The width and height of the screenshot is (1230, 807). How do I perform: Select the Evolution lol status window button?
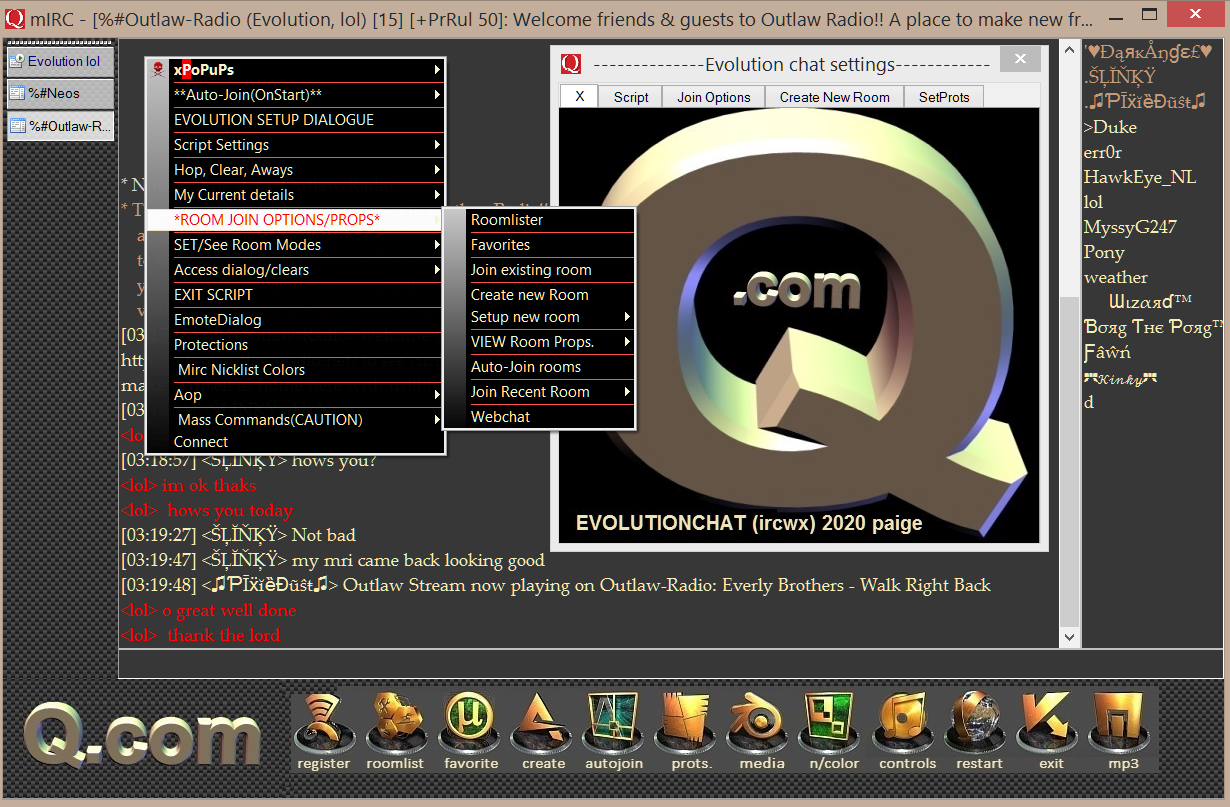coord(61,61)
